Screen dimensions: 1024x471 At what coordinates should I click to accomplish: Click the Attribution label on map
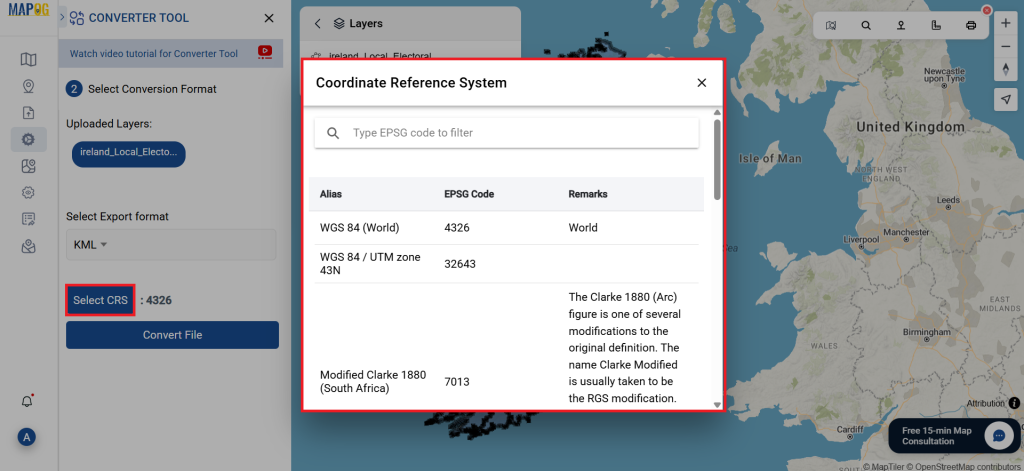[x=985, y=403]
